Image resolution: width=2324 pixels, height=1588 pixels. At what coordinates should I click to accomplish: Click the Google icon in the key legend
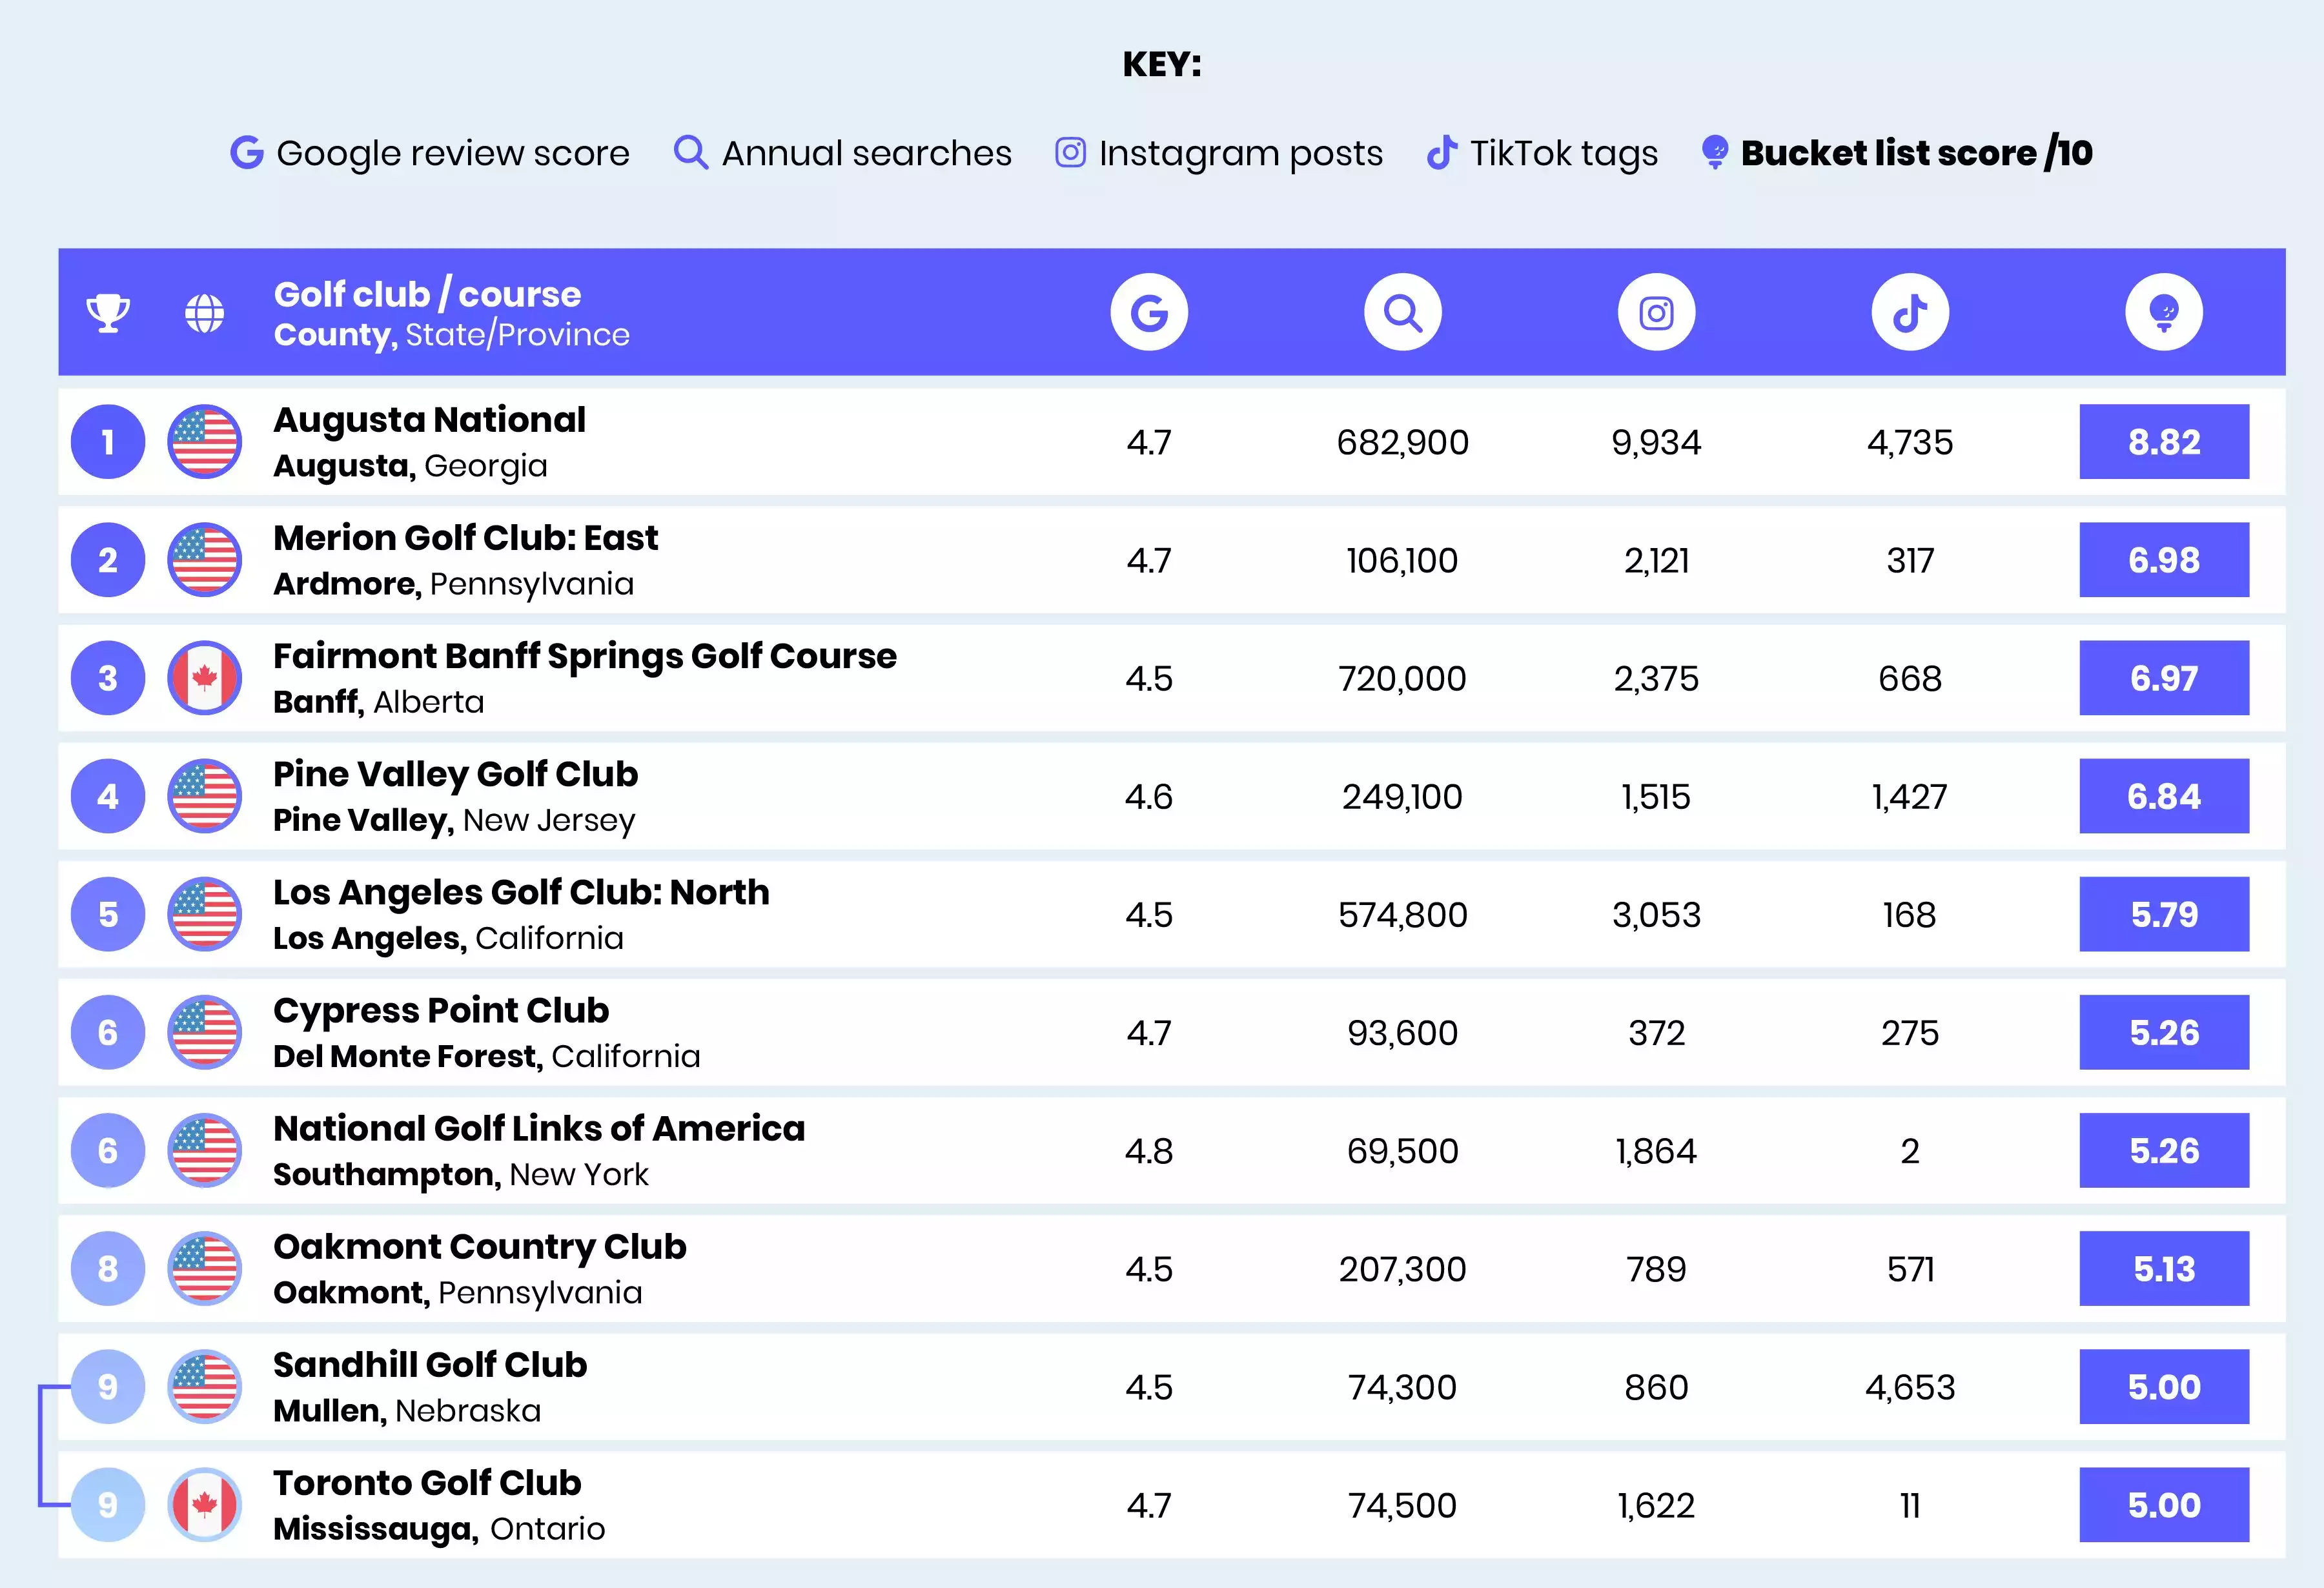[247, 153]
